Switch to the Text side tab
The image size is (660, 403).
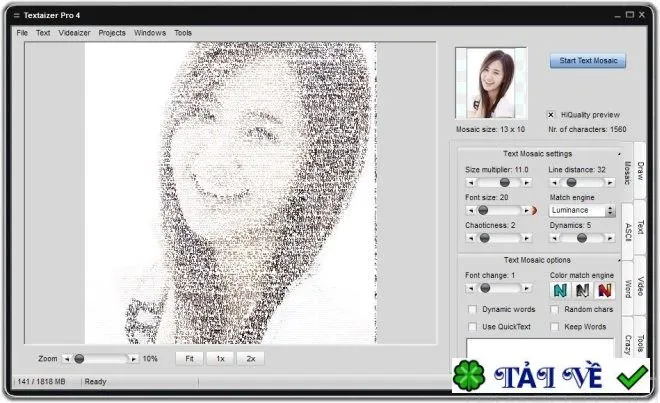pos(640,227)
